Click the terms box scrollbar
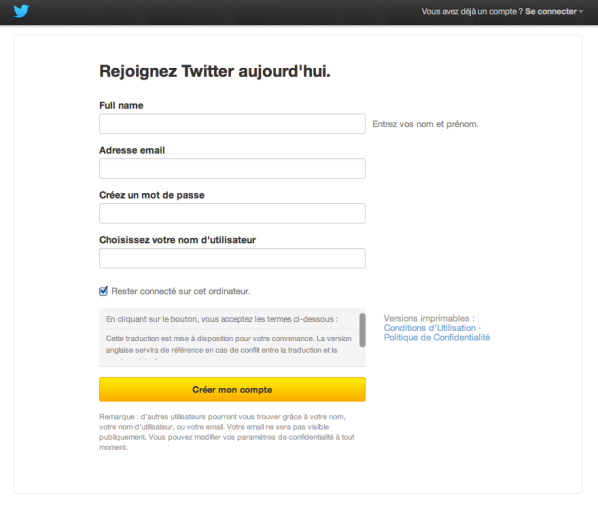 [362, 330]
